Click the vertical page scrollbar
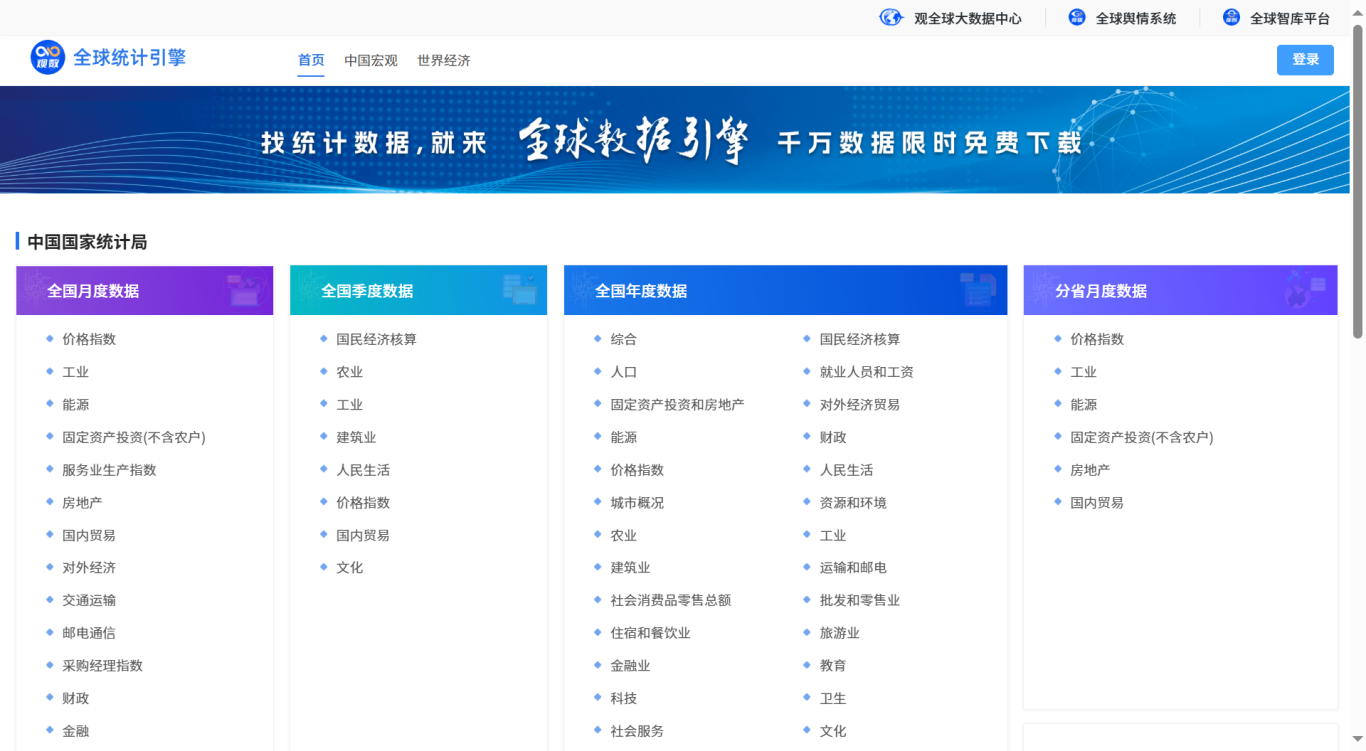 [1357, 180]
